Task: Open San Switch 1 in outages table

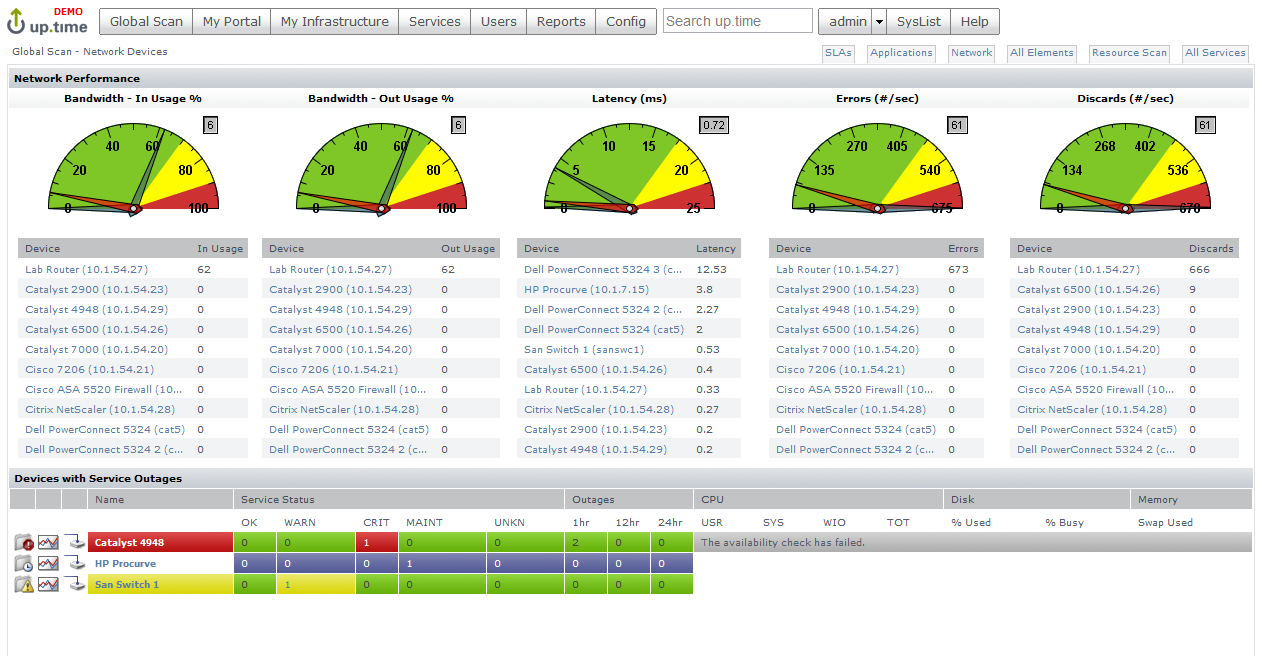Action: tap(127, 585)
